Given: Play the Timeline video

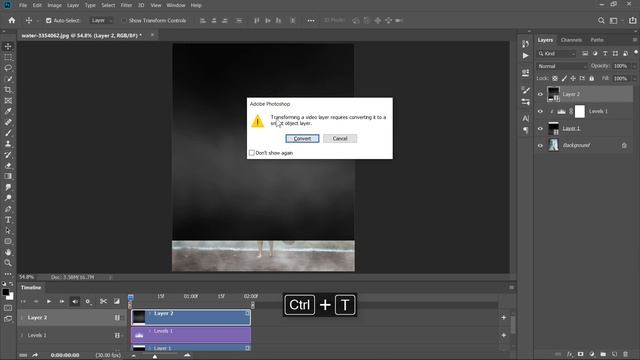Looking at the screenshot, I should click(49, 301).
